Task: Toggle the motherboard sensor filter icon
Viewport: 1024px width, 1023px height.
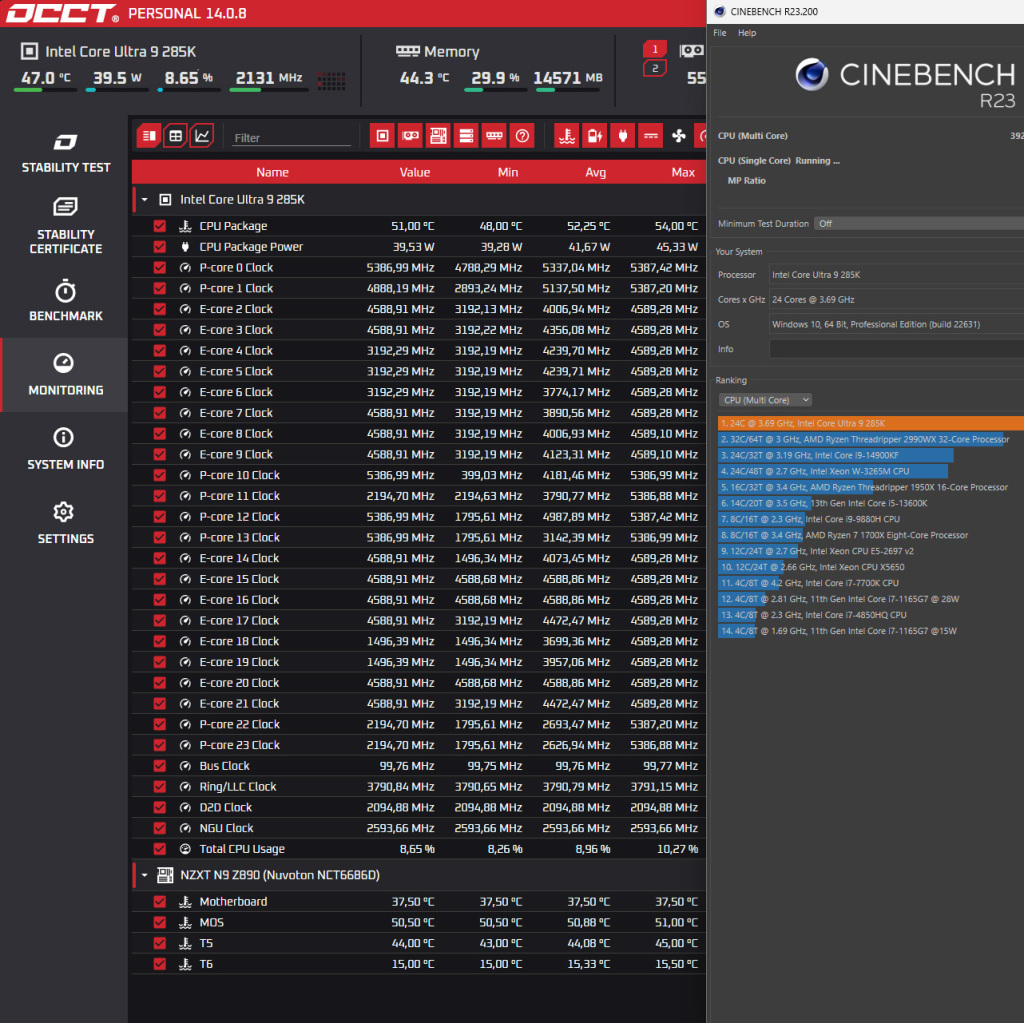Action: point(438,136)
